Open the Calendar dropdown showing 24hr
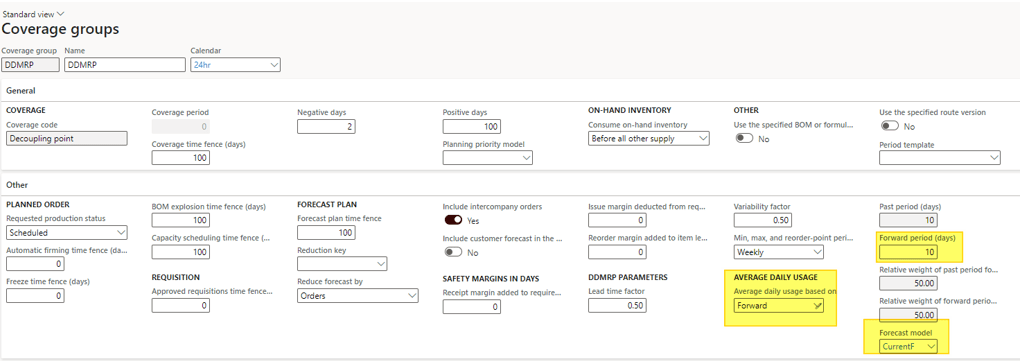This screenshot has width=1020, height=361. coord(235,64)
